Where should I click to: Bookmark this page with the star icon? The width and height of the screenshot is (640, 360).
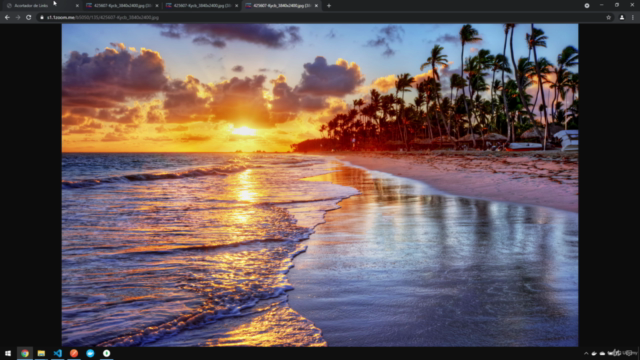pos(609,18)
